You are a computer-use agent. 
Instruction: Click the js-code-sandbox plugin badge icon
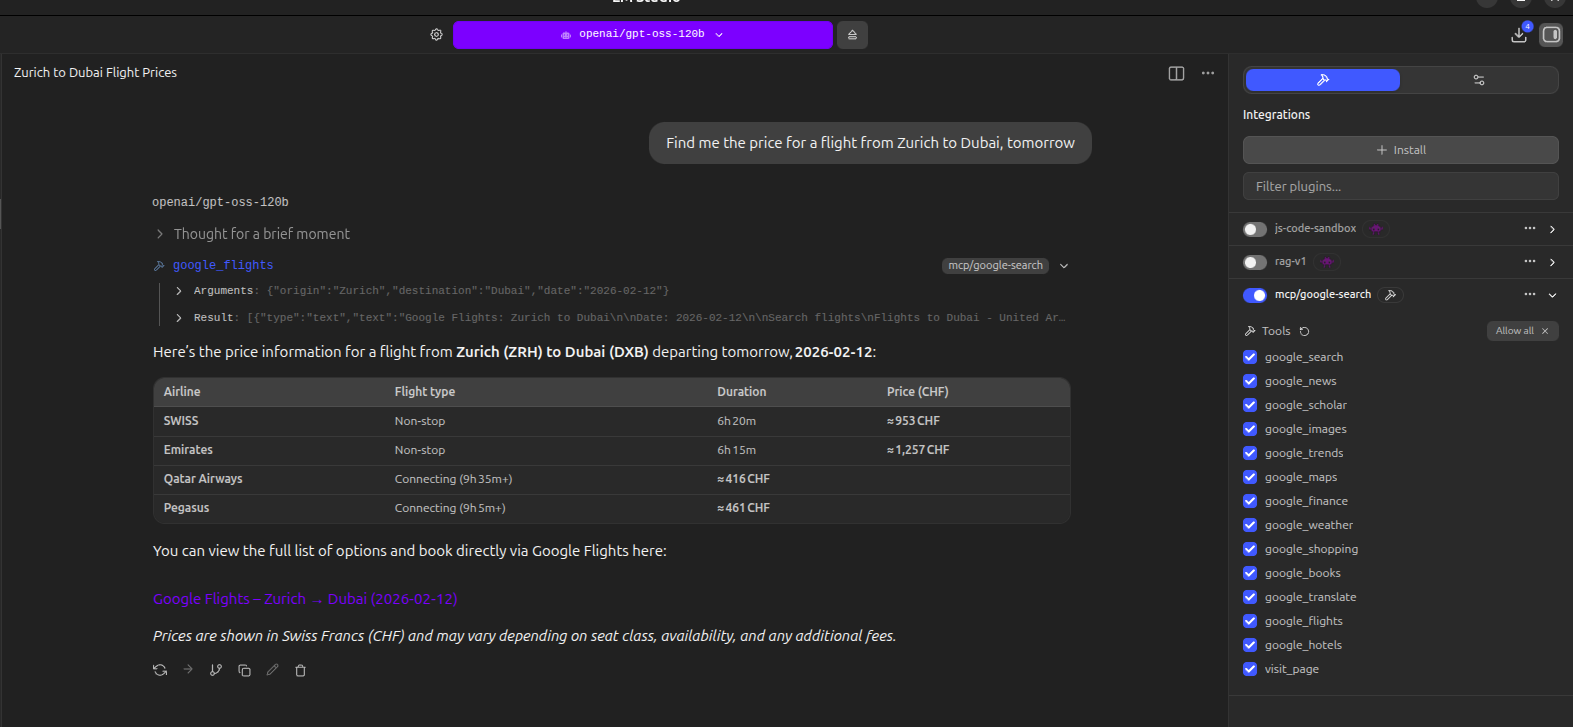[x=1376, y=229]
